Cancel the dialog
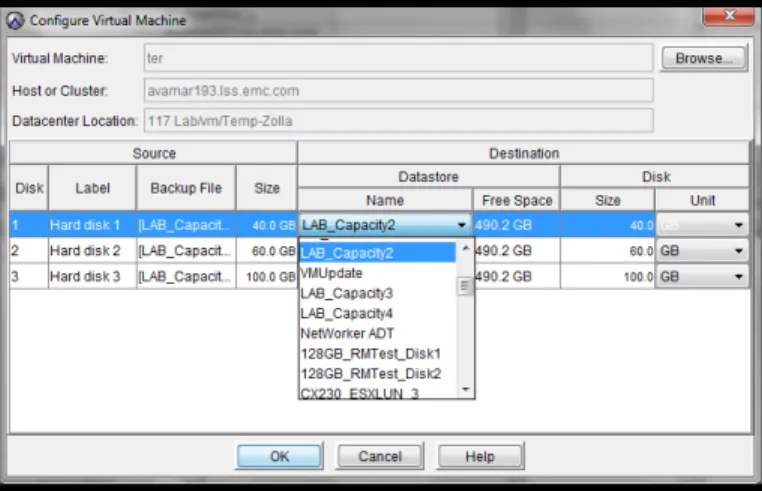This screenshot has height=491, width=762. tap(380, 456)
